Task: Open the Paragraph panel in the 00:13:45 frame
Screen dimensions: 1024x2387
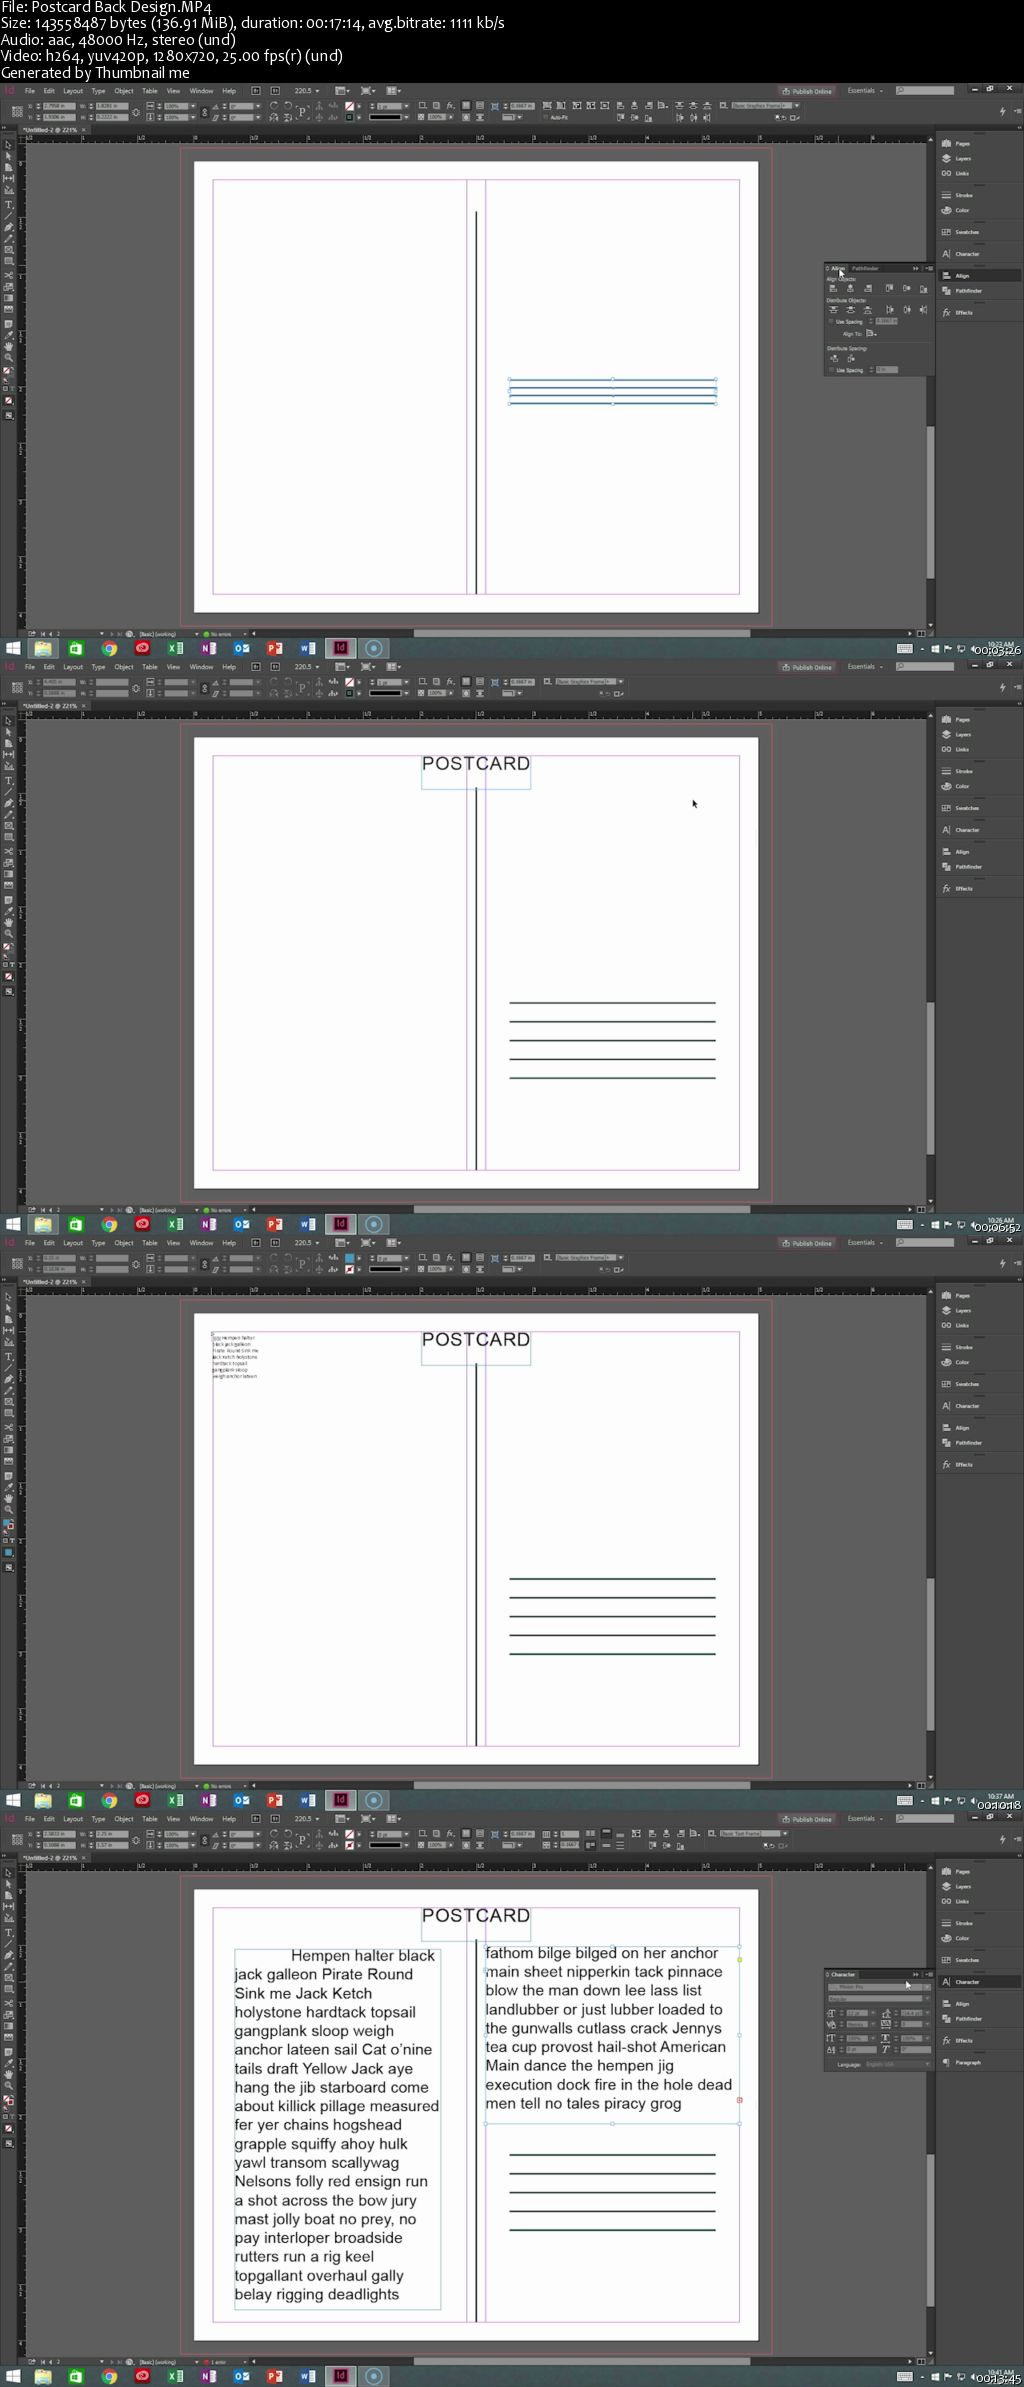Action: click(x=962, y=2062)
